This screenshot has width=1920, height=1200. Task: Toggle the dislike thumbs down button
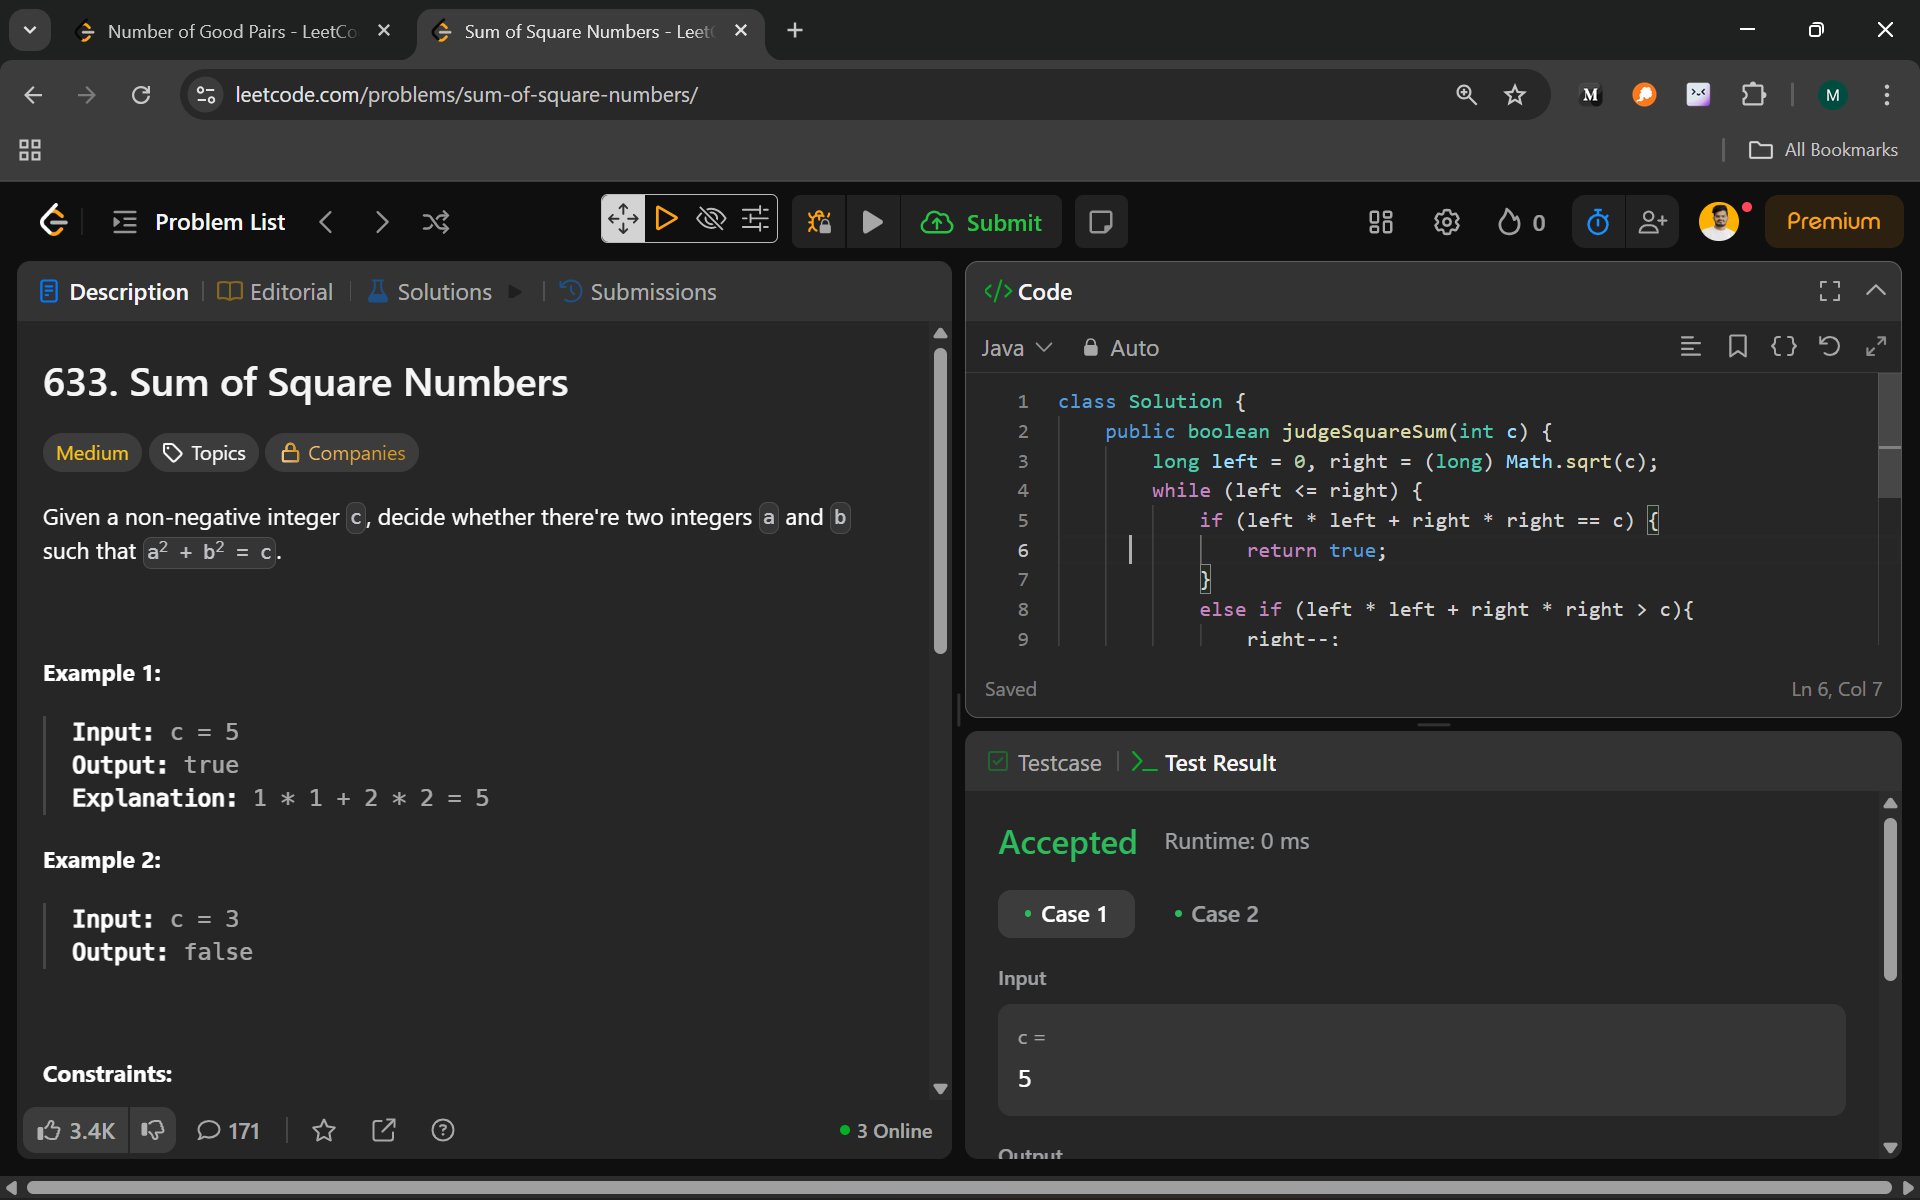153,1130
